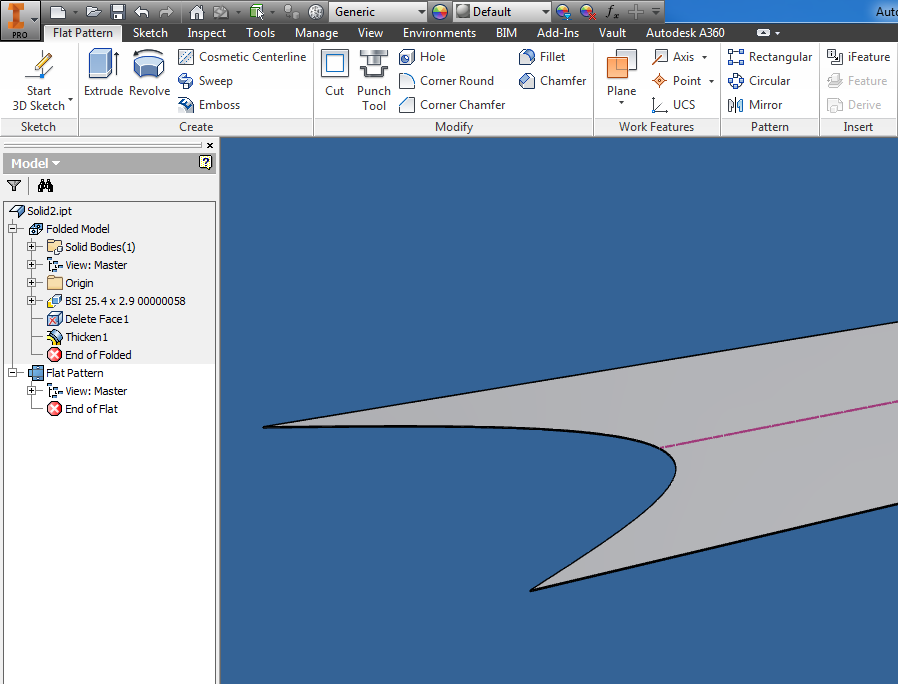
Task: Expand the Solid Bodies(1) node
Action: coord(29,247)
